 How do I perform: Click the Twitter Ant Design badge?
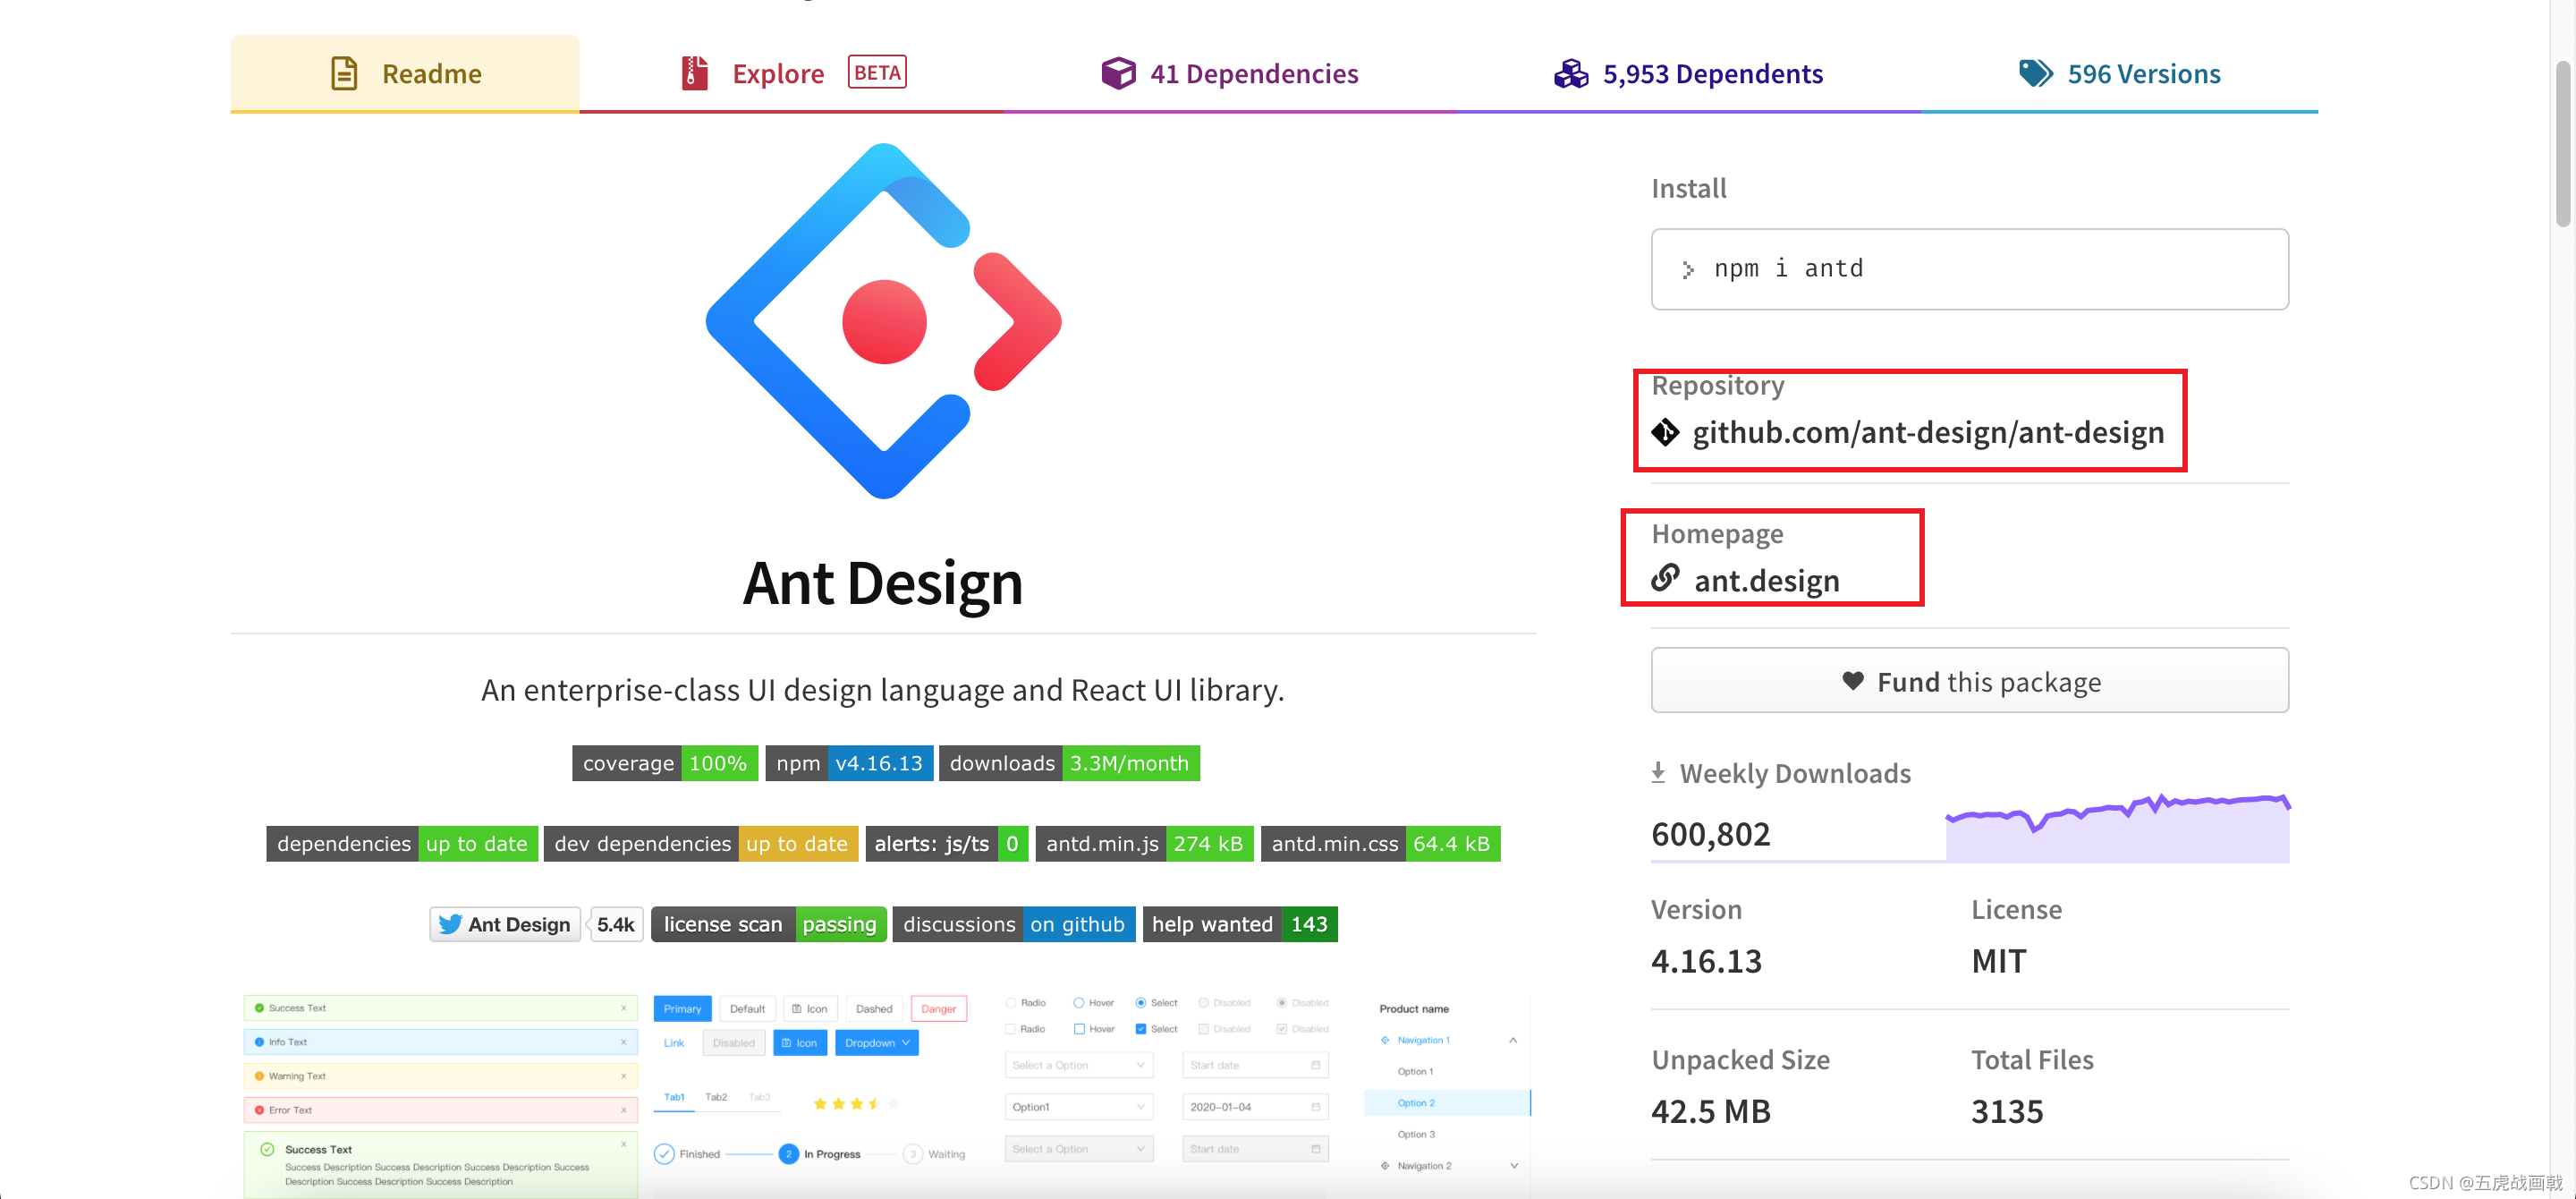click(x=505, y=924)
